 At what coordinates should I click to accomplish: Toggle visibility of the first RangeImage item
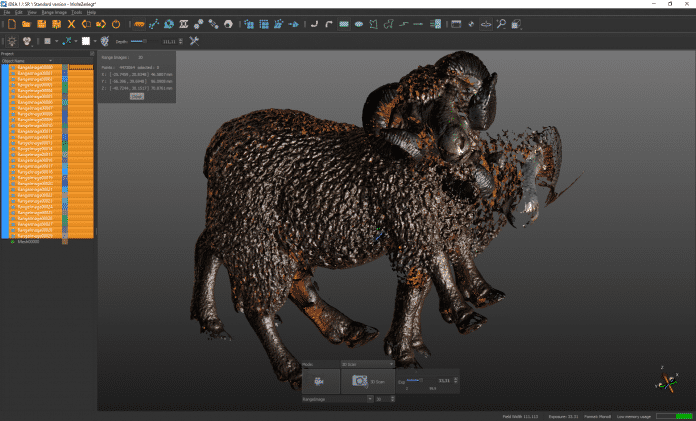coord(12,67)
